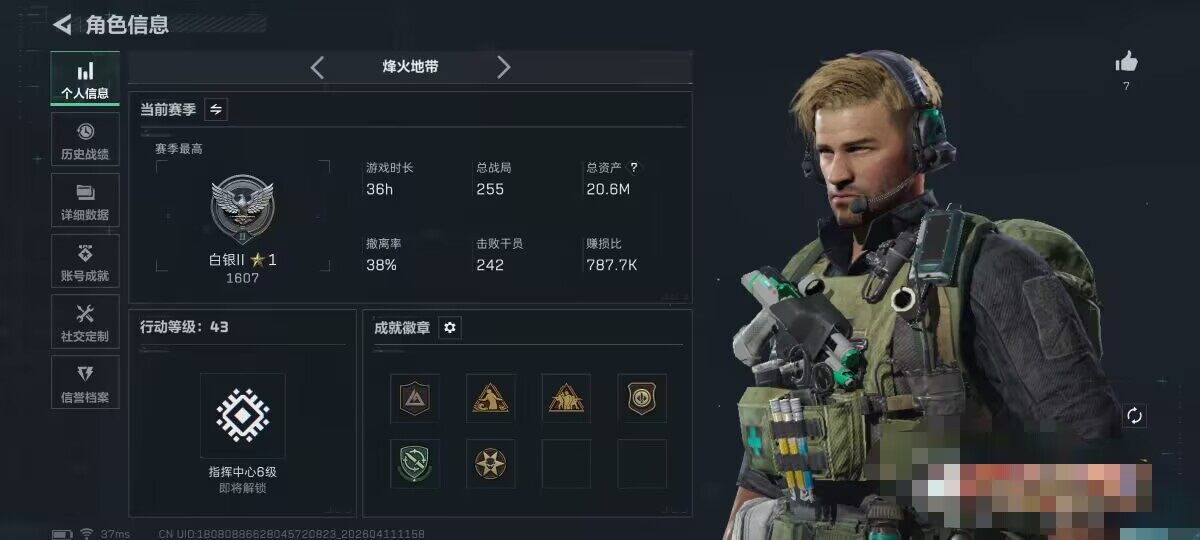Click the first empty badge slot

pos(566,464)
